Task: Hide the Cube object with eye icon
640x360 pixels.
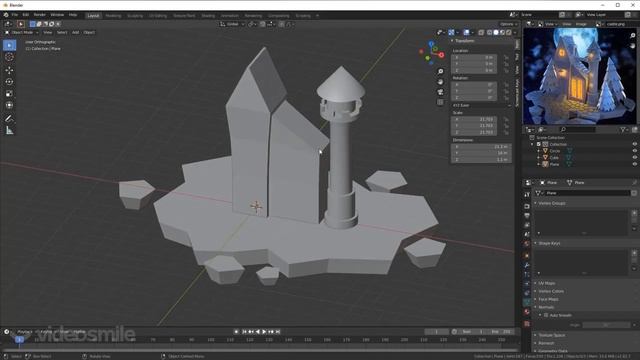Action: click(634, 157)
